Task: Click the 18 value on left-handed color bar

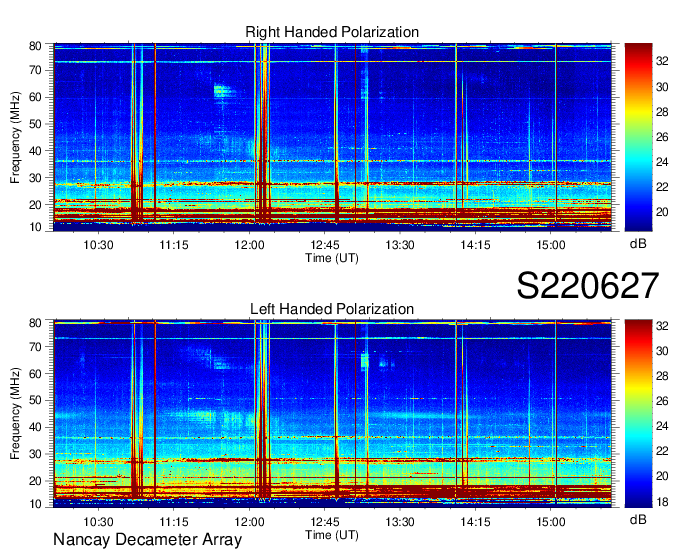Action: click(662, 502)
